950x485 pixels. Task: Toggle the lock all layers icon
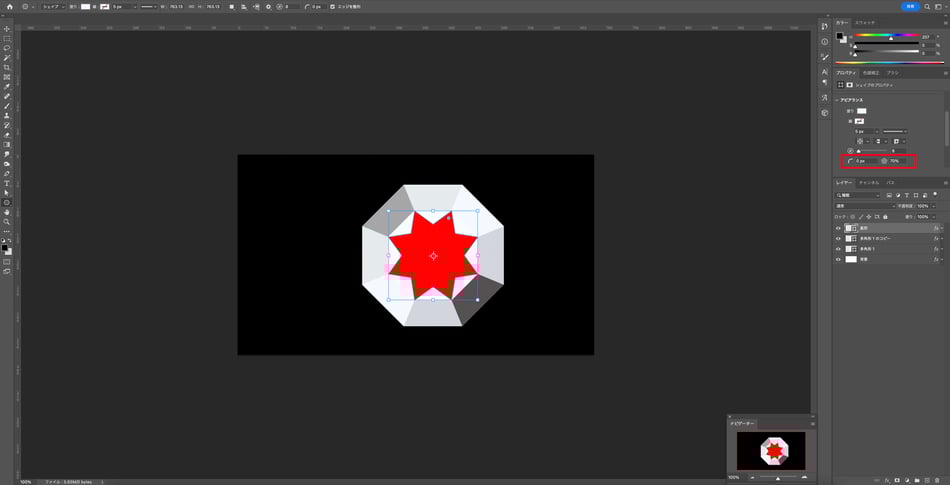click(885, 217)
